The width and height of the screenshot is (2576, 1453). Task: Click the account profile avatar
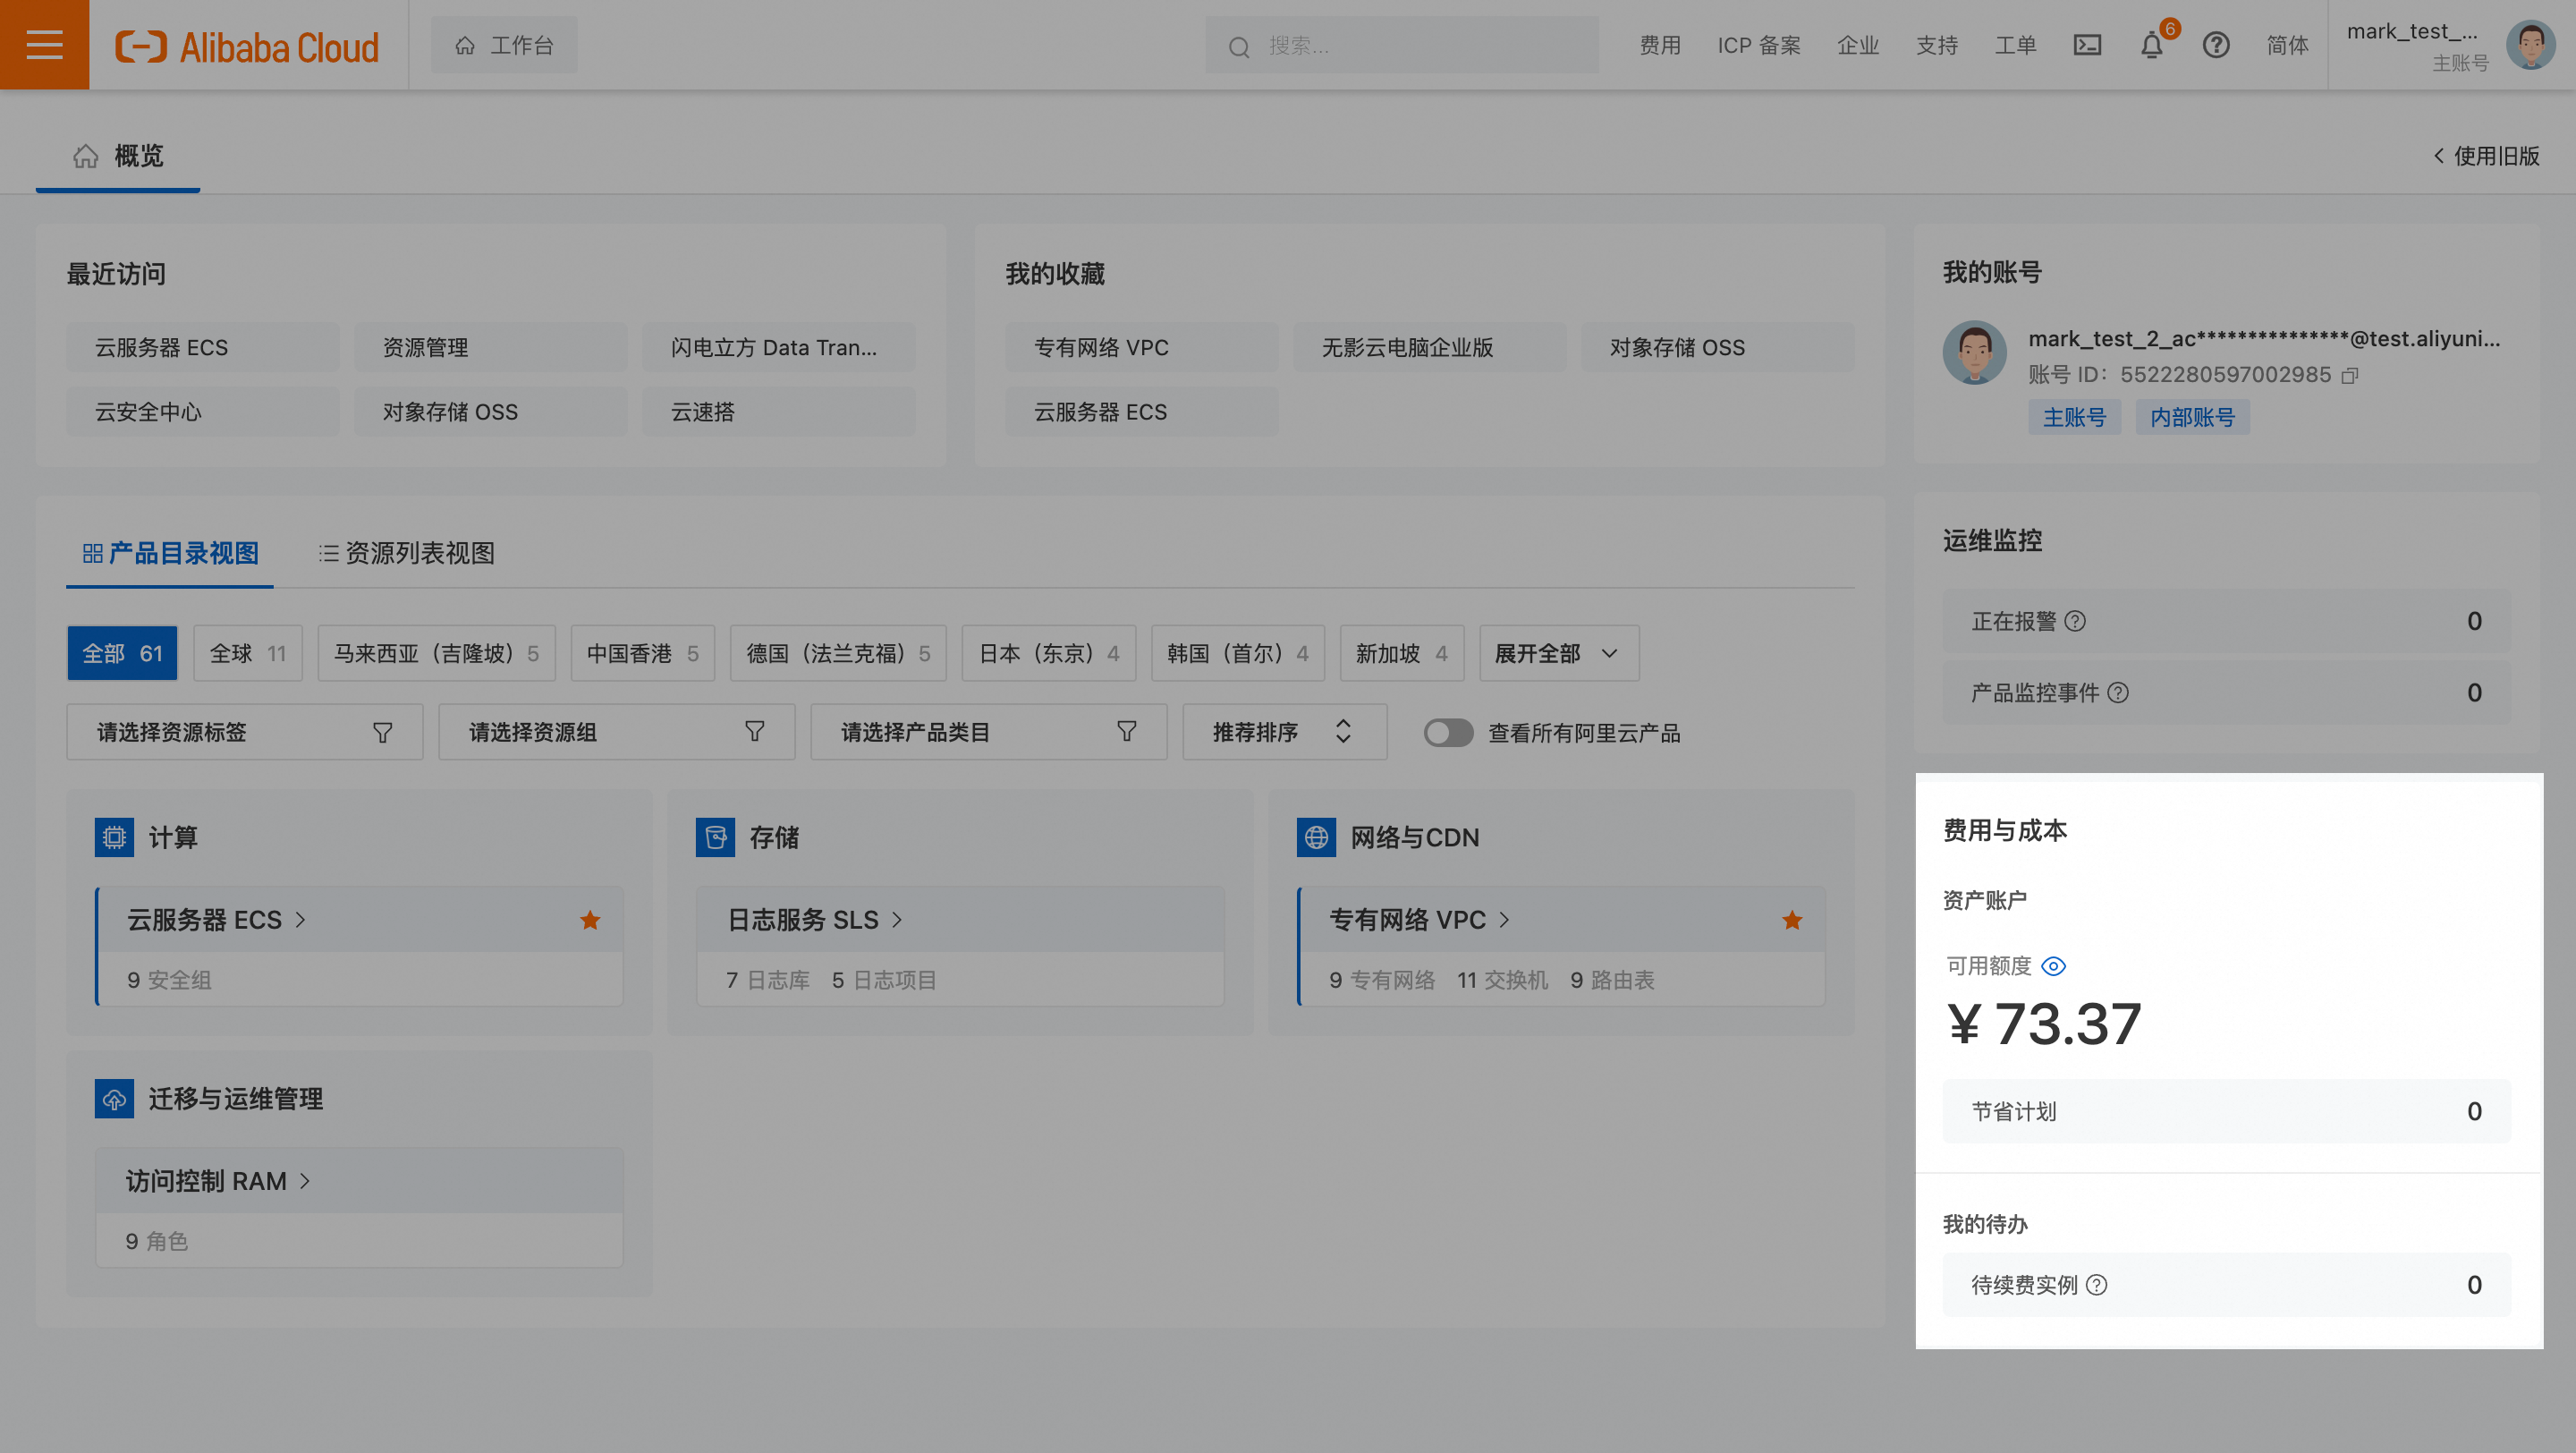tap(1974, 352)
